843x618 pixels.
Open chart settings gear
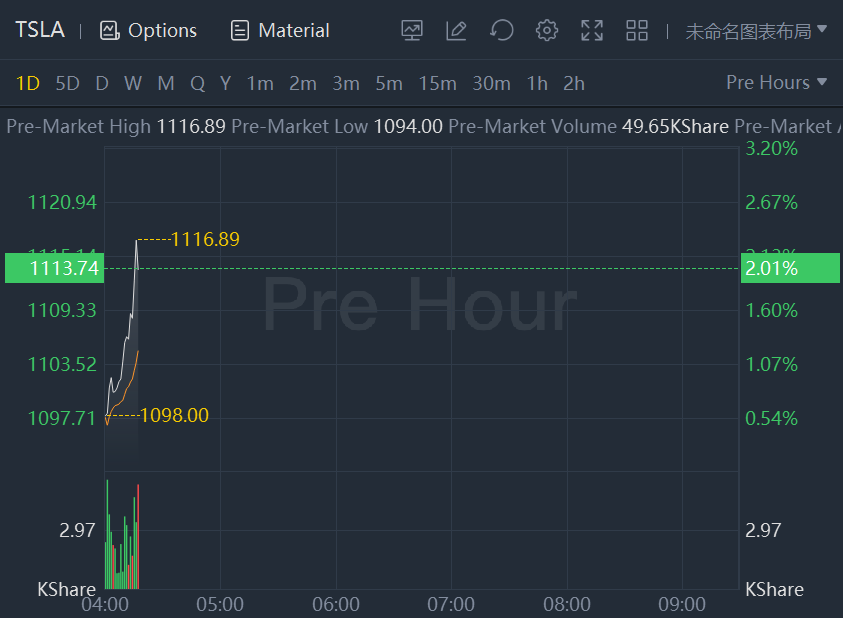click(x=546, y=30)
